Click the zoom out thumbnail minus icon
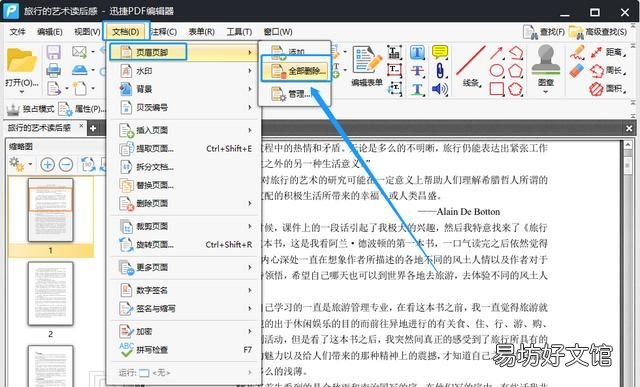 (x=66, y=165)
